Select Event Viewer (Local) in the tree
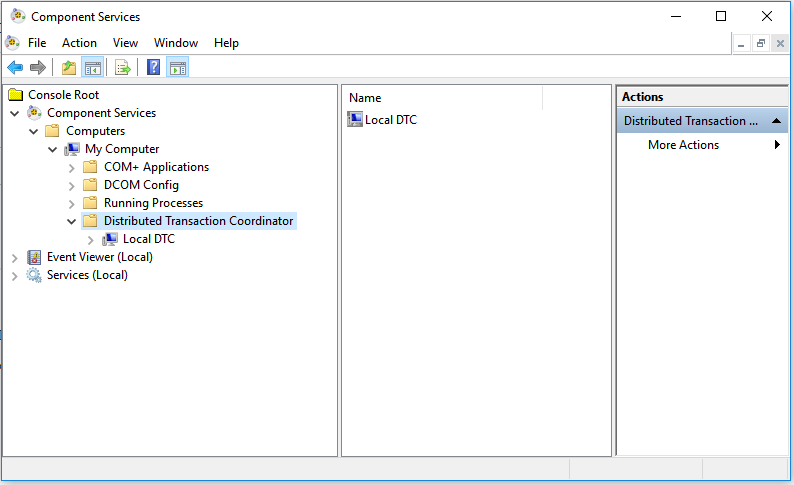Image resolution: width=794 pixels, height=485 pixels. (99, 257)
